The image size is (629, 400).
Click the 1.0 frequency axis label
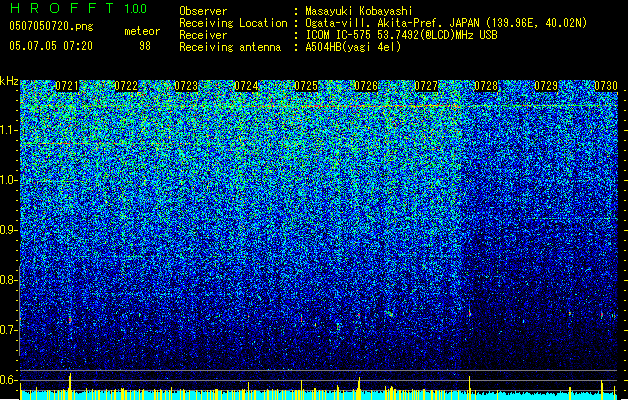point(9,180)
